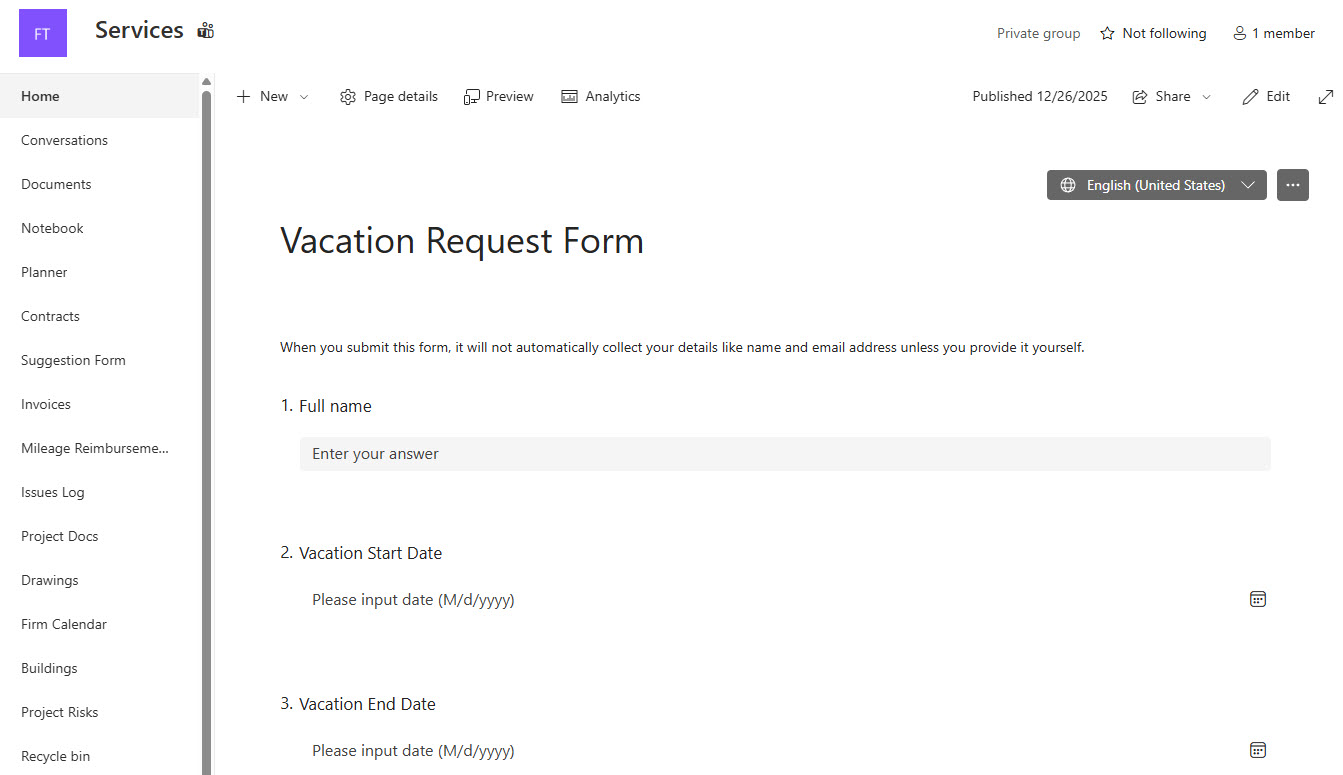
Task: Click the Not following star icon
Action: [x=1107, y=34]
